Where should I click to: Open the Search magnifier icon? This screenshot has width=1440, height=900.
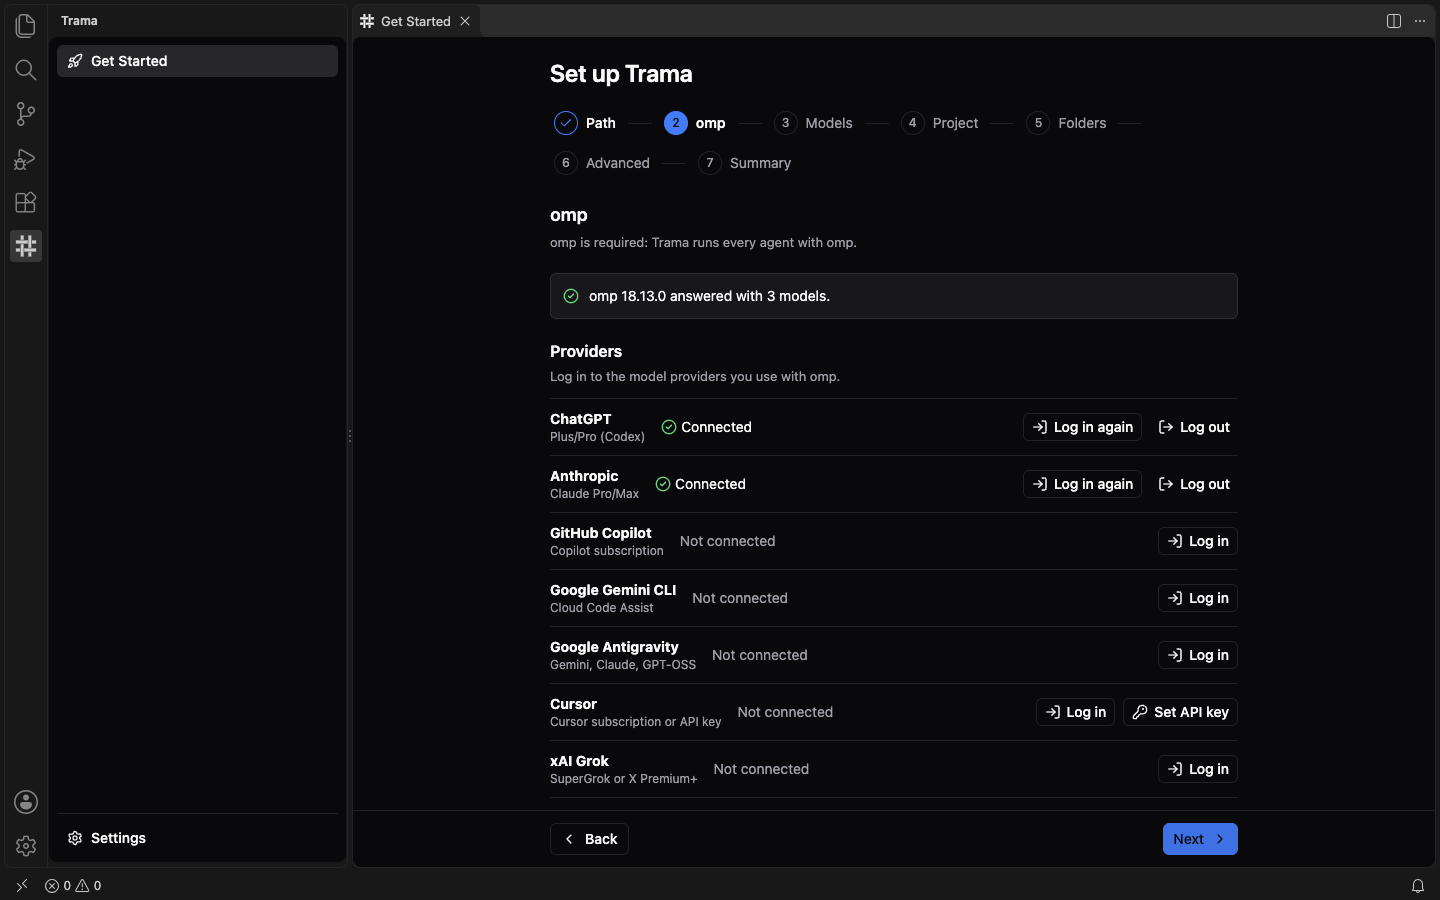tap(26, 69)
